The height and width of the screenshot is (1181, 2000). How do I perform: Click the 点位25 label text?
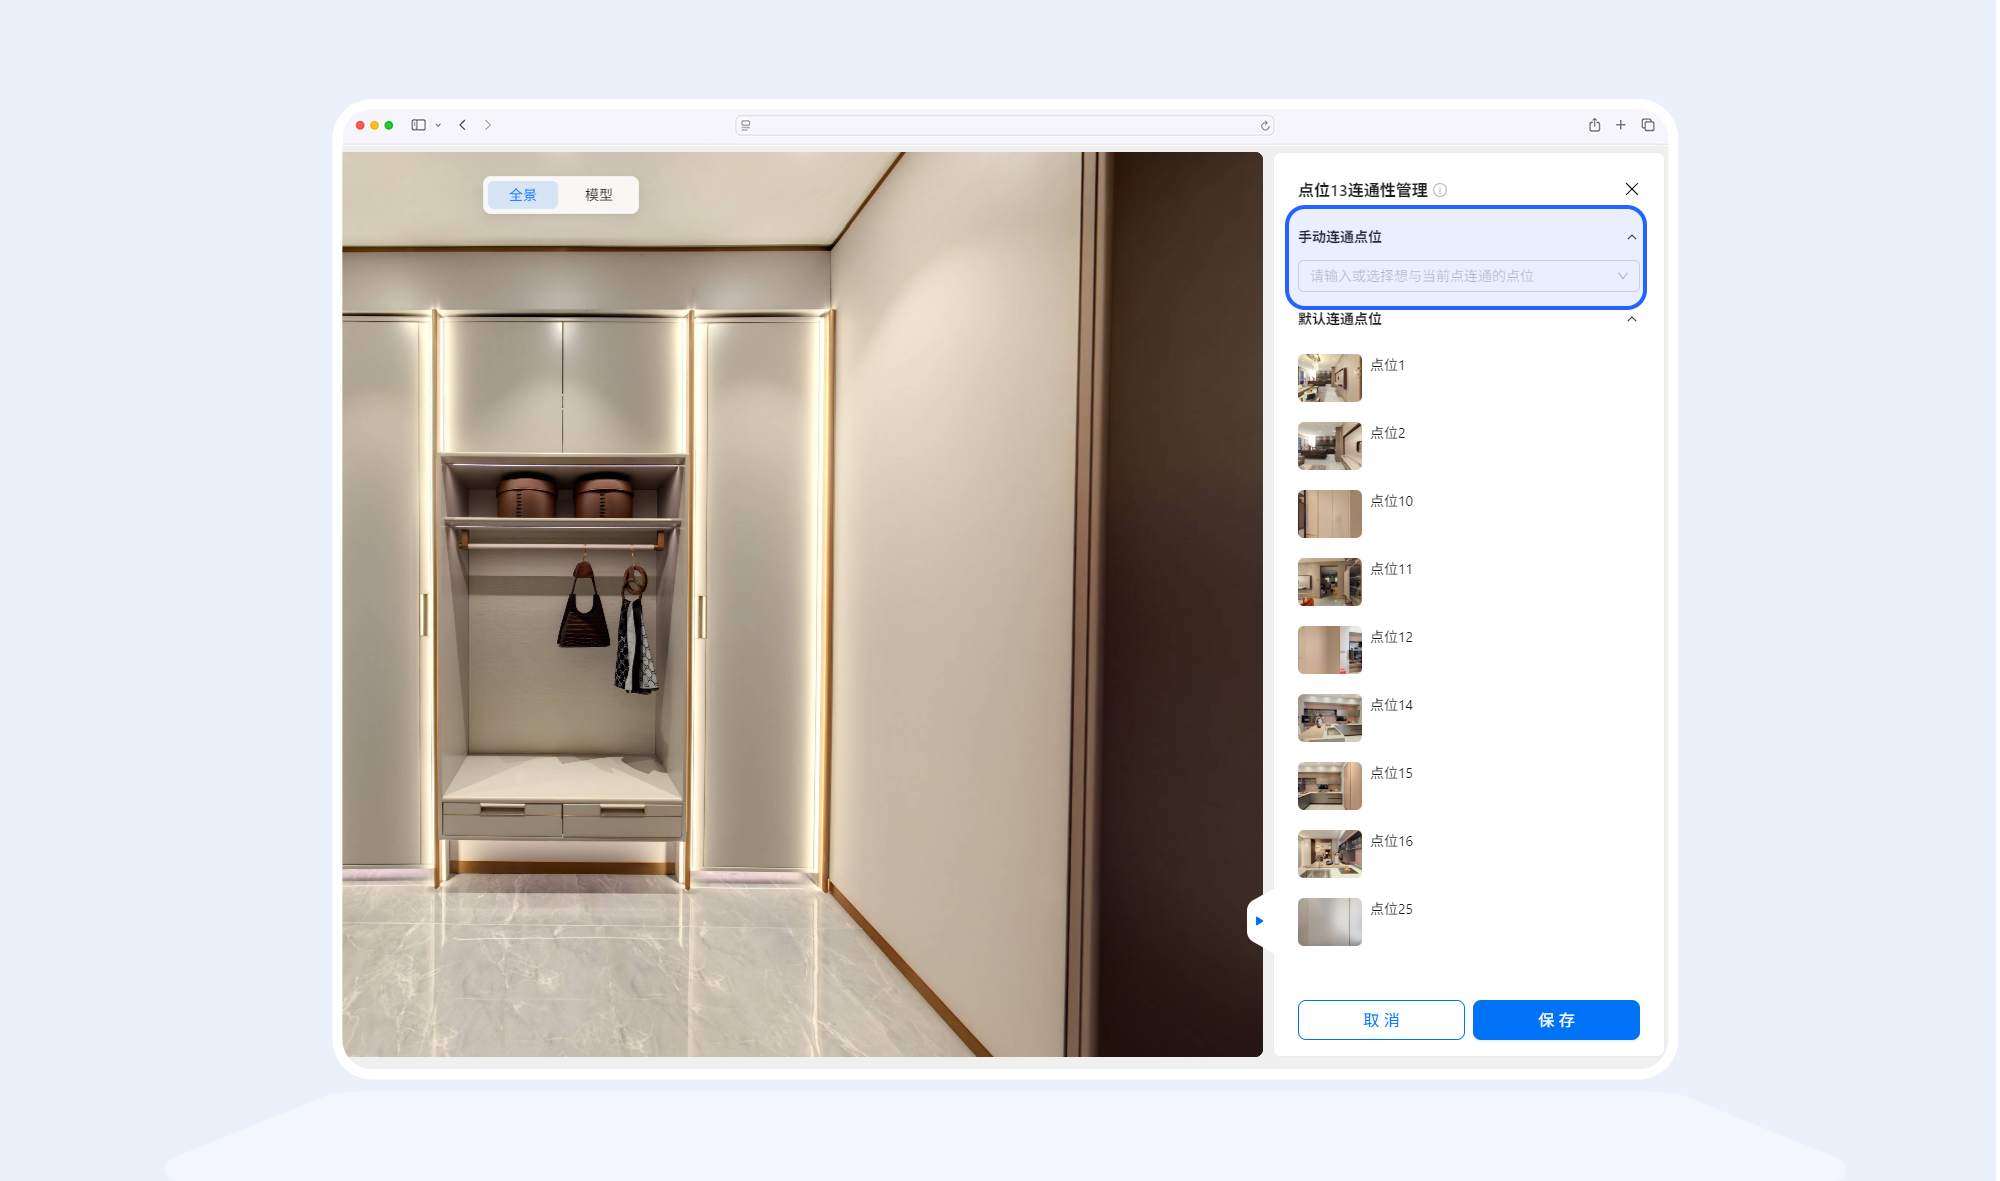coord(1391,909)
